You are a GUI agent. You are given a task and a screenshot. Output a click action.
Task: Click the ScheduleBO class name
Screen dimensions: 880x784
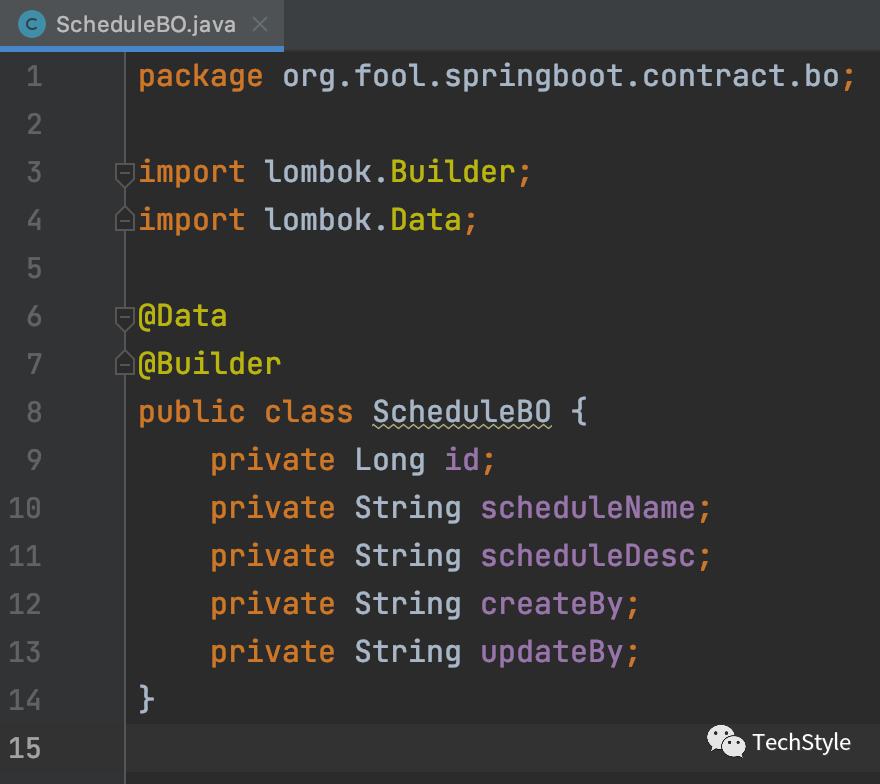(x=462, y=412)
